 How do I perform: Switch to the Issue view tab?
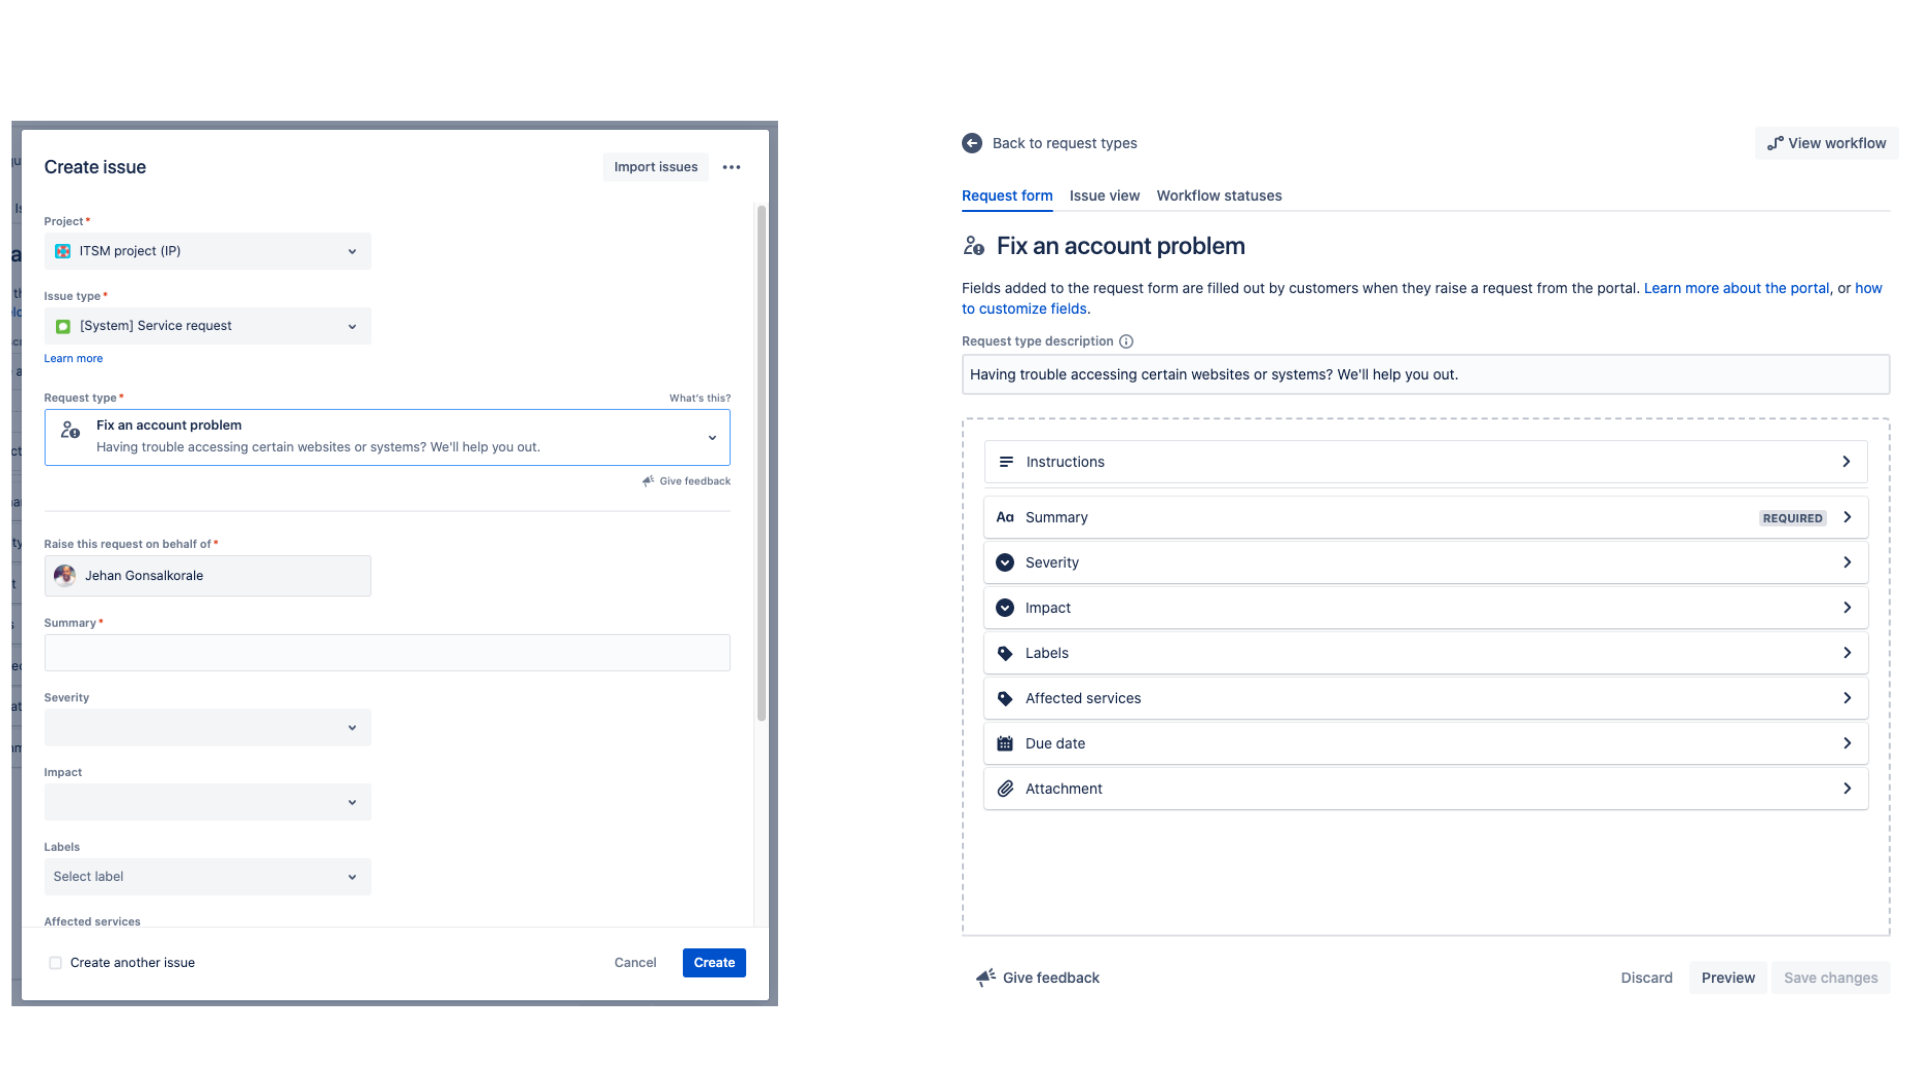[x=1104, y=195]
